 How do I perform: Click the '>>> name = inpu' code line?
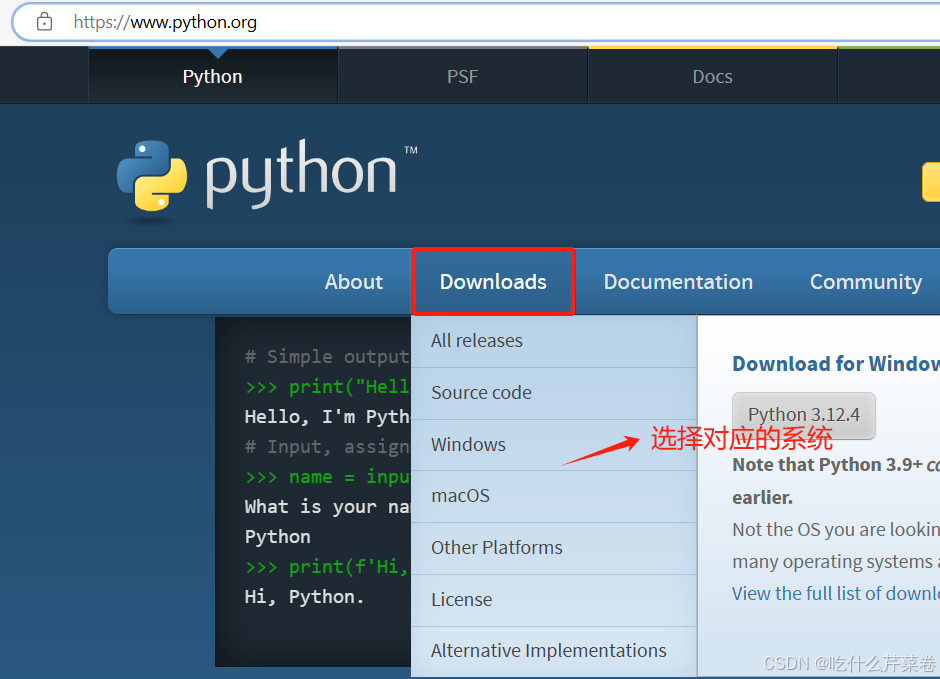pyautogui.click(x=327, y=477)
